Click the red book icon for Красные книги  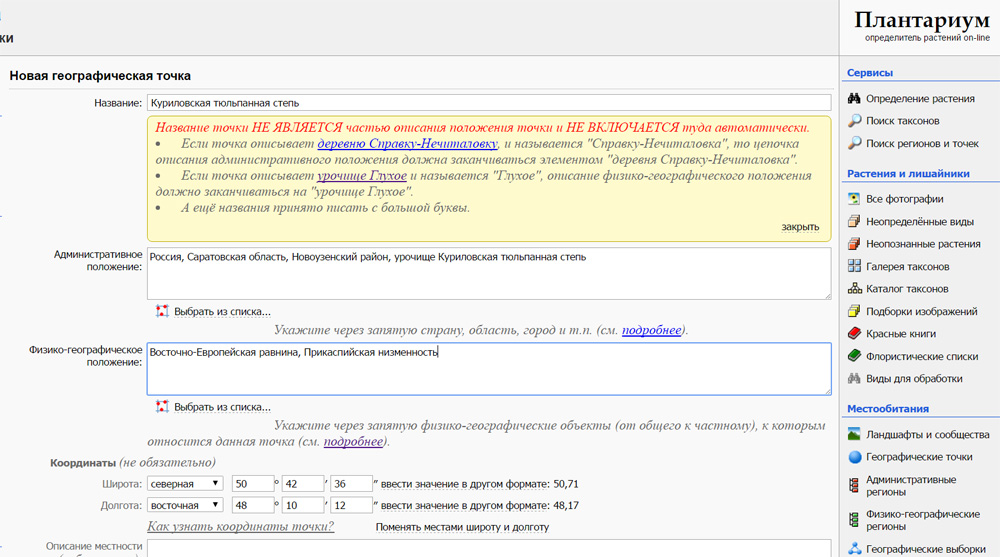(x=854, y=334)
